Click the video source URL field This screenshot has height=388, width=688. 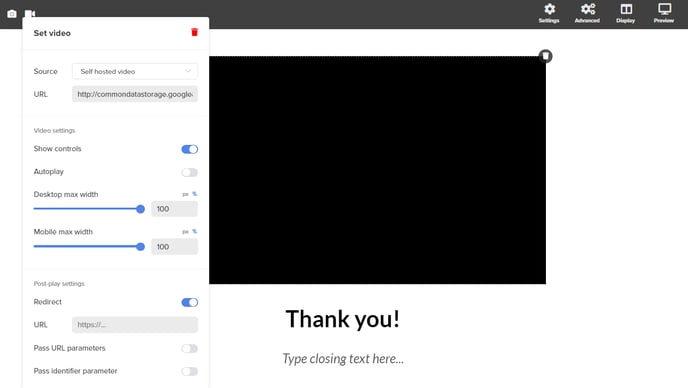pos(135,94)
